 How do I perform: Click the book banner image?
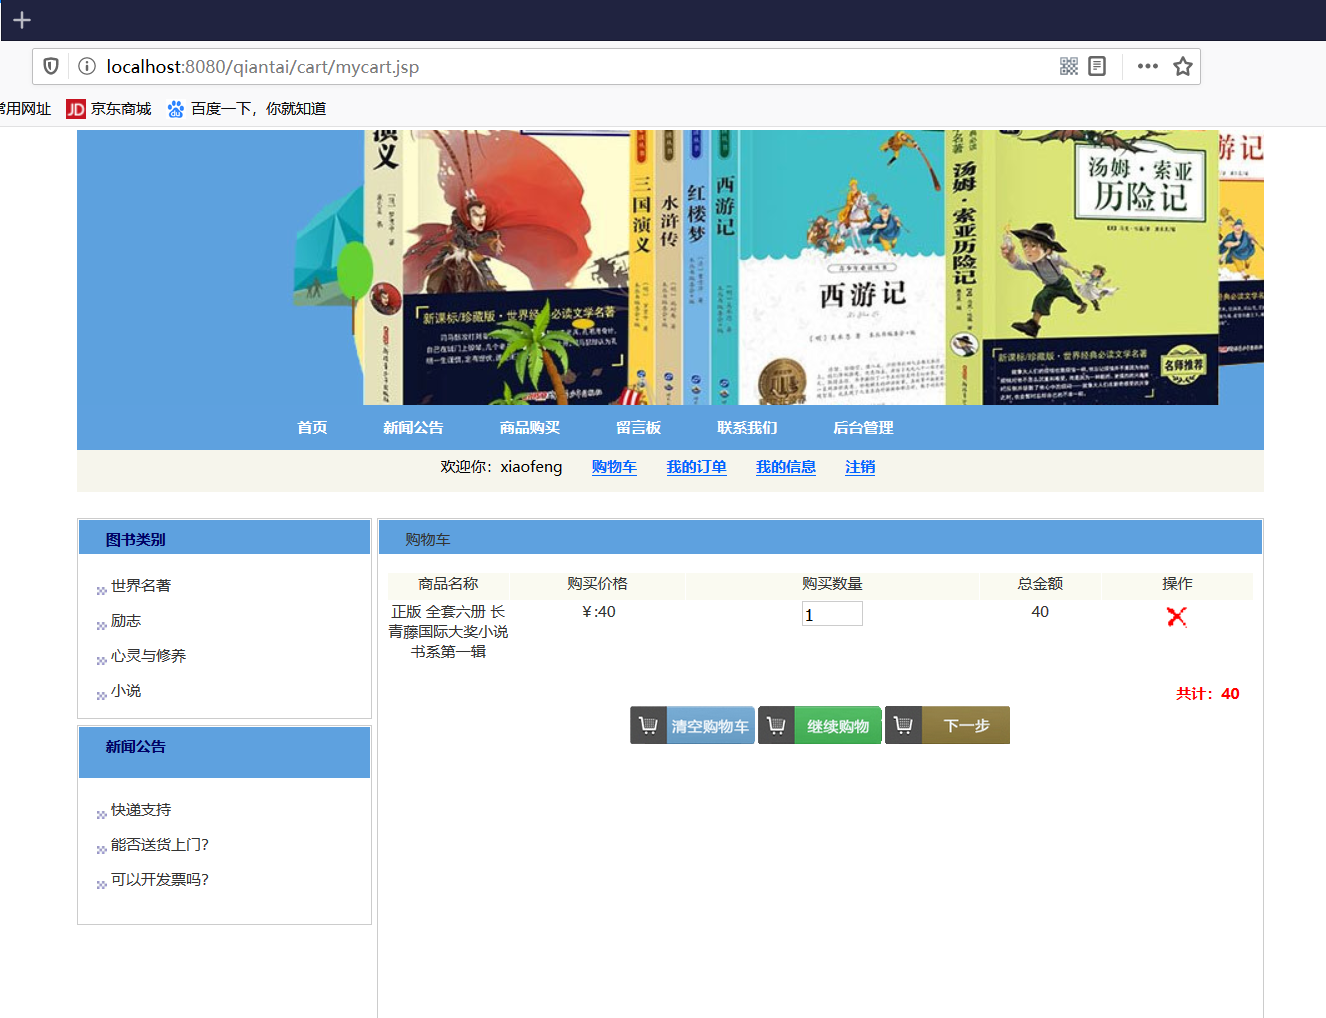pos(670,267)
